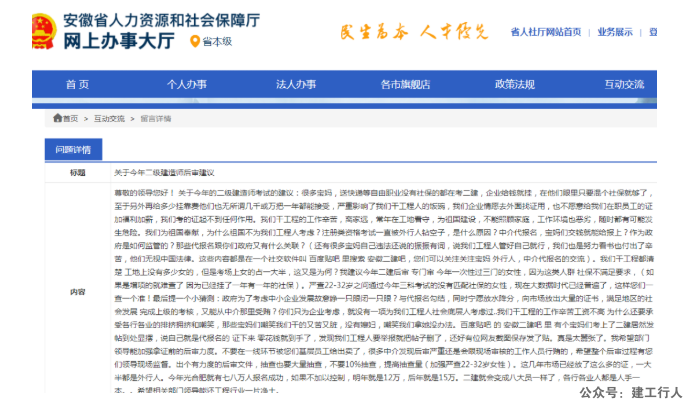Click the home icon in breadcrumb
The width and height of the screenshot is (683, 399).
(57, 118)
